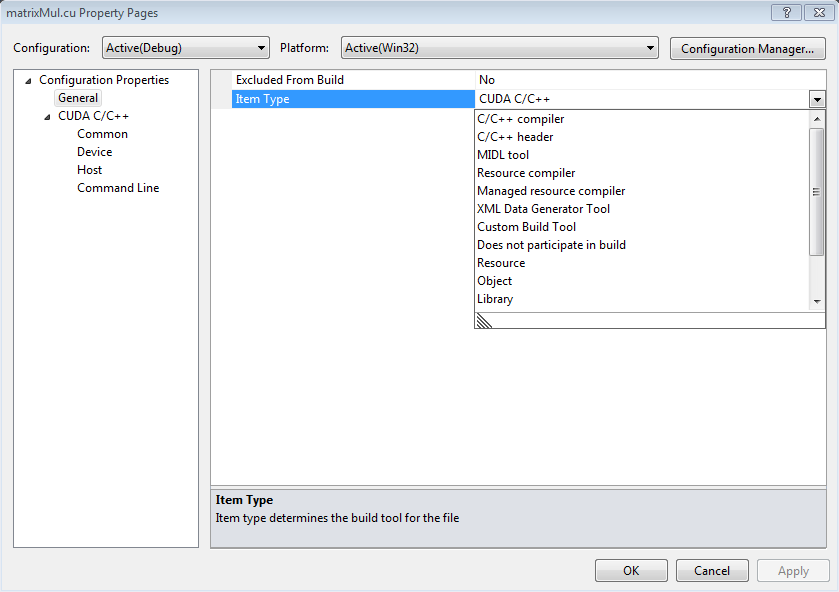Viewport: 839px width, 592px height.
Task: Click the diagonal resize grip below the list
Action: 483,321
